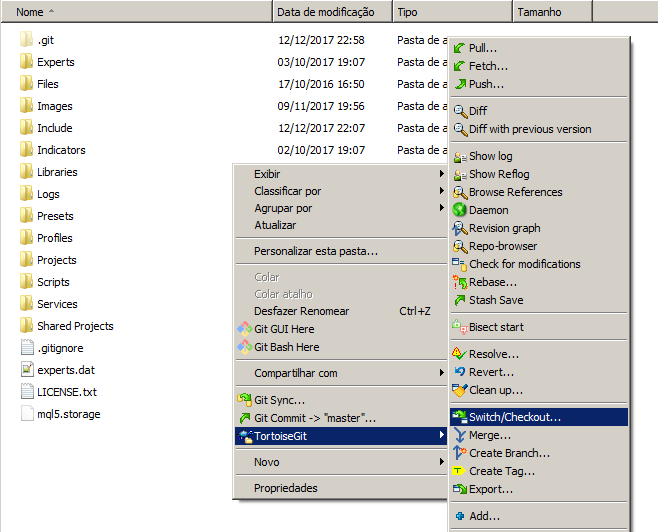
Task: Choose Export... menu entry text
Action: (491, 490)
